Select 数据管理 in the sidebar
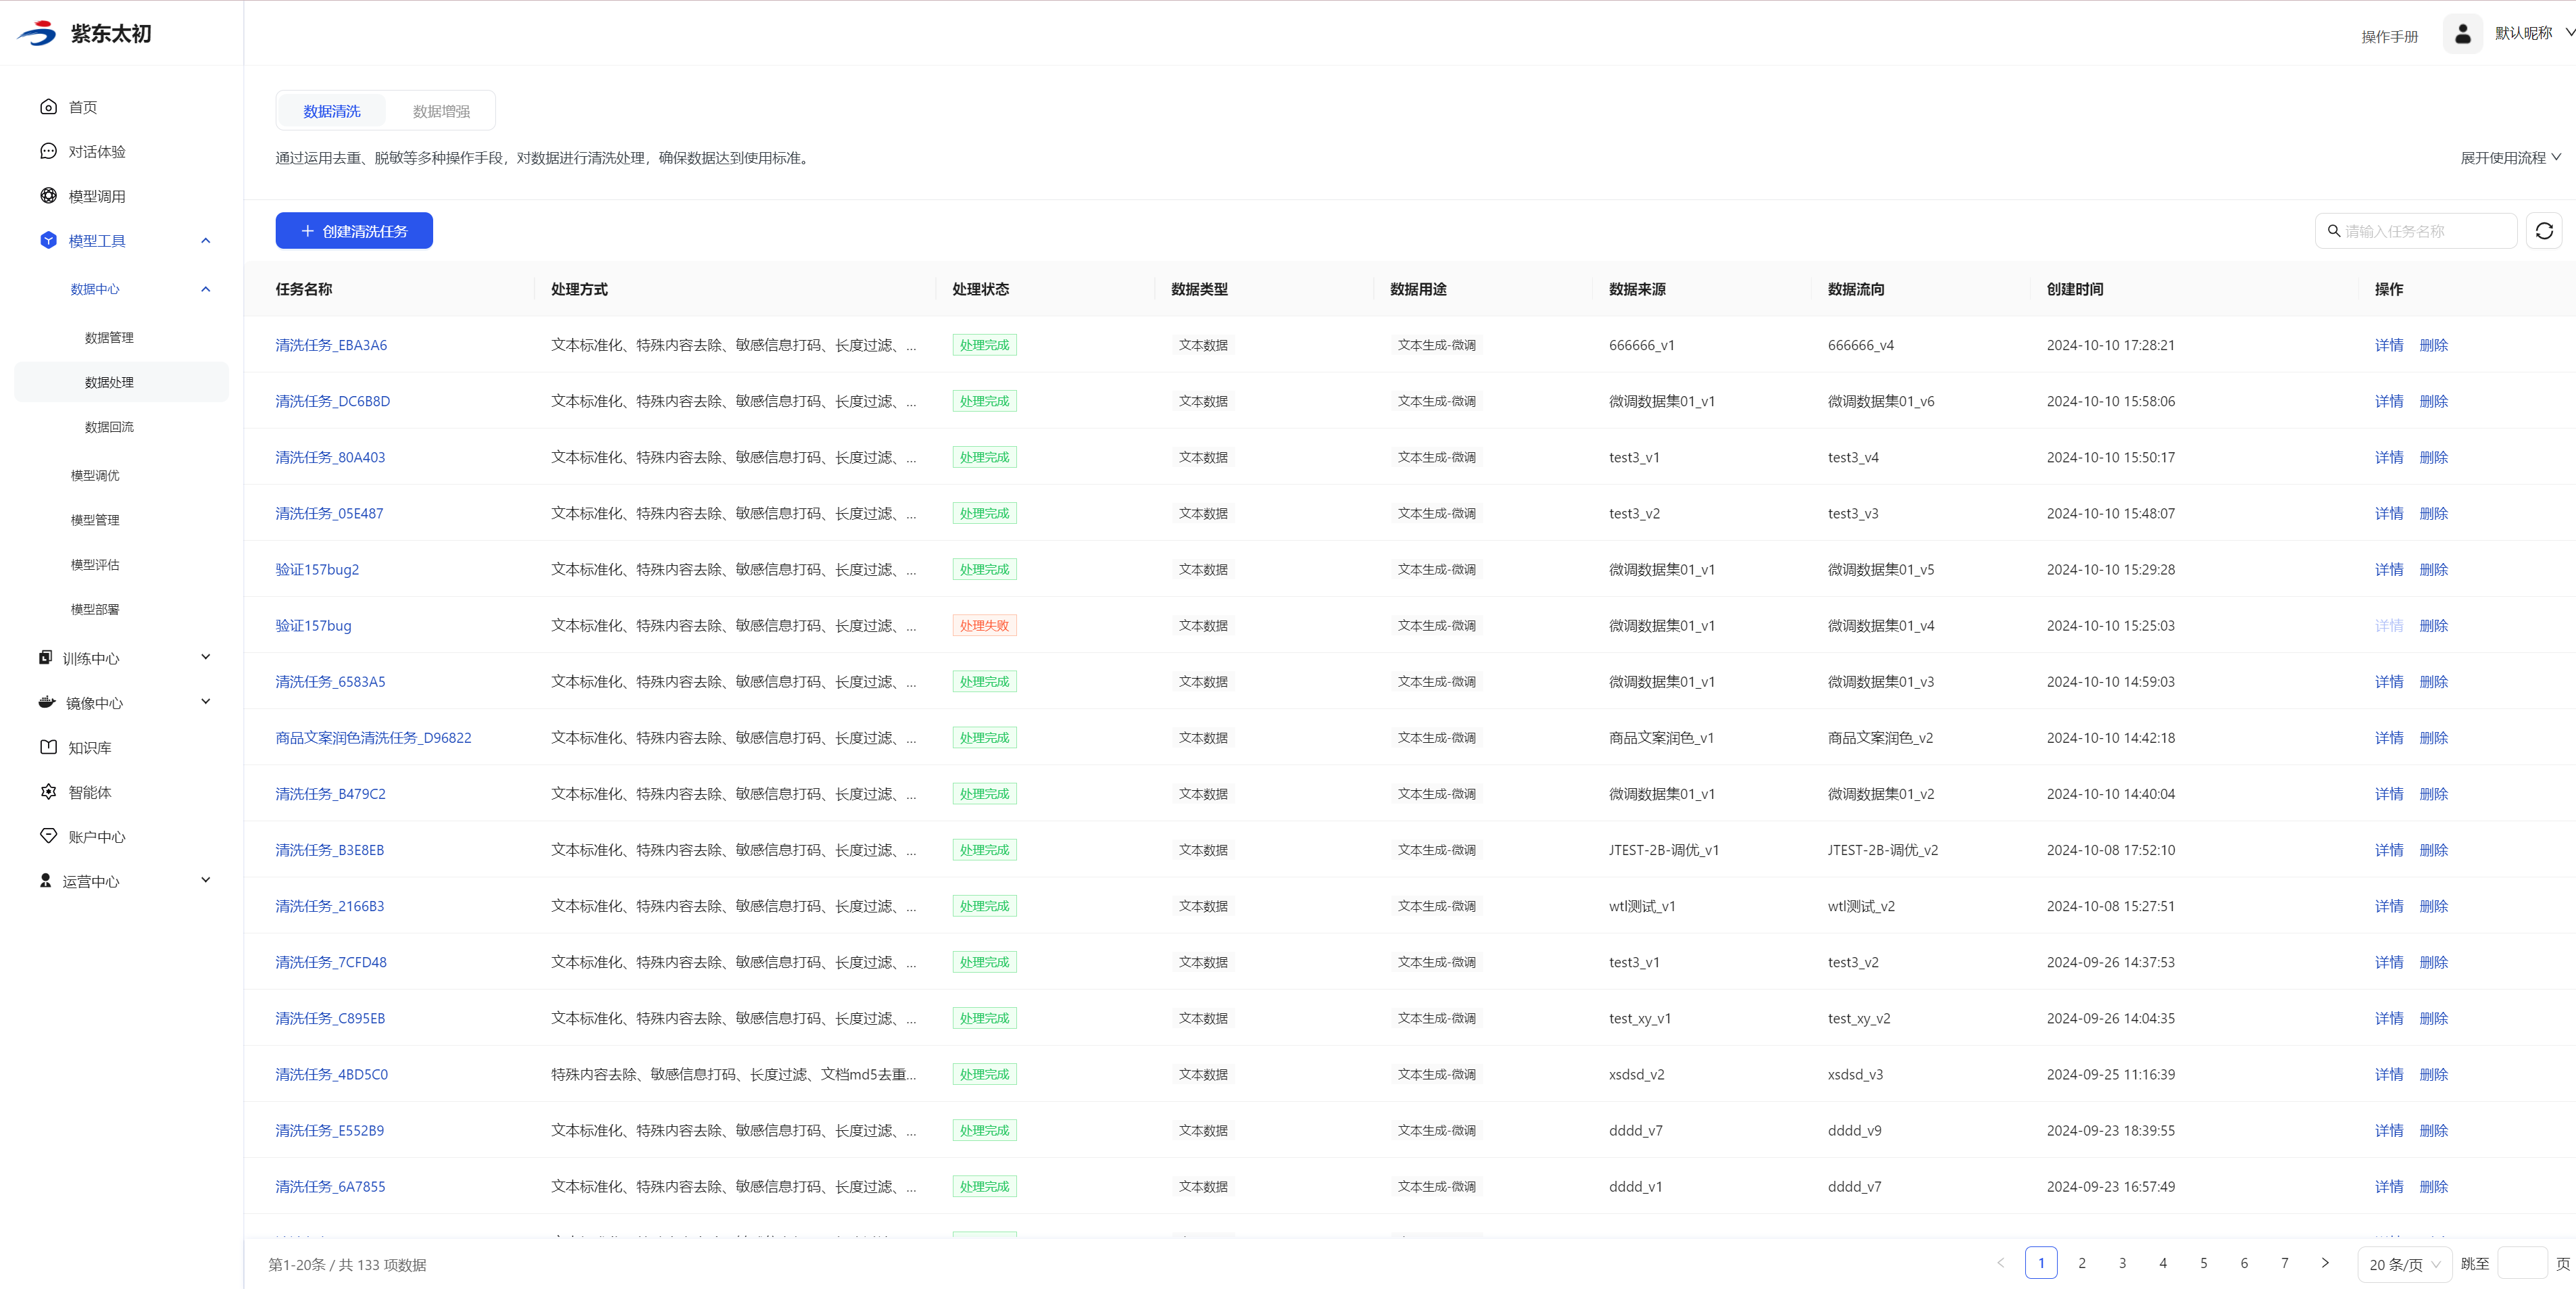 coord(109,338)
